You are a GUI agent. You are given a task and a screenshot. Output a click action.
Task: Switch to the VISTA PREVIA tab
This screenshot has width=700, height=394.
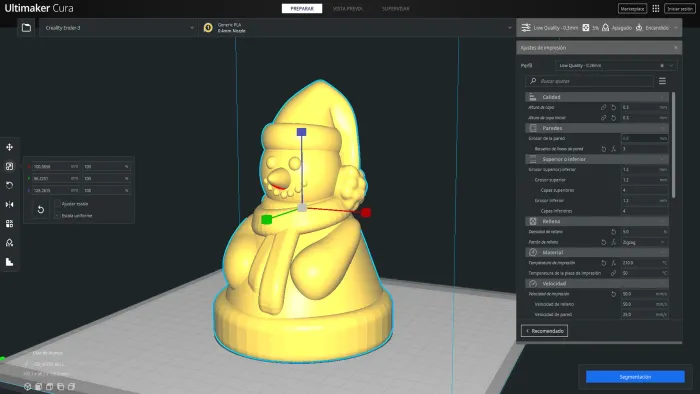[x=347, y=8]
